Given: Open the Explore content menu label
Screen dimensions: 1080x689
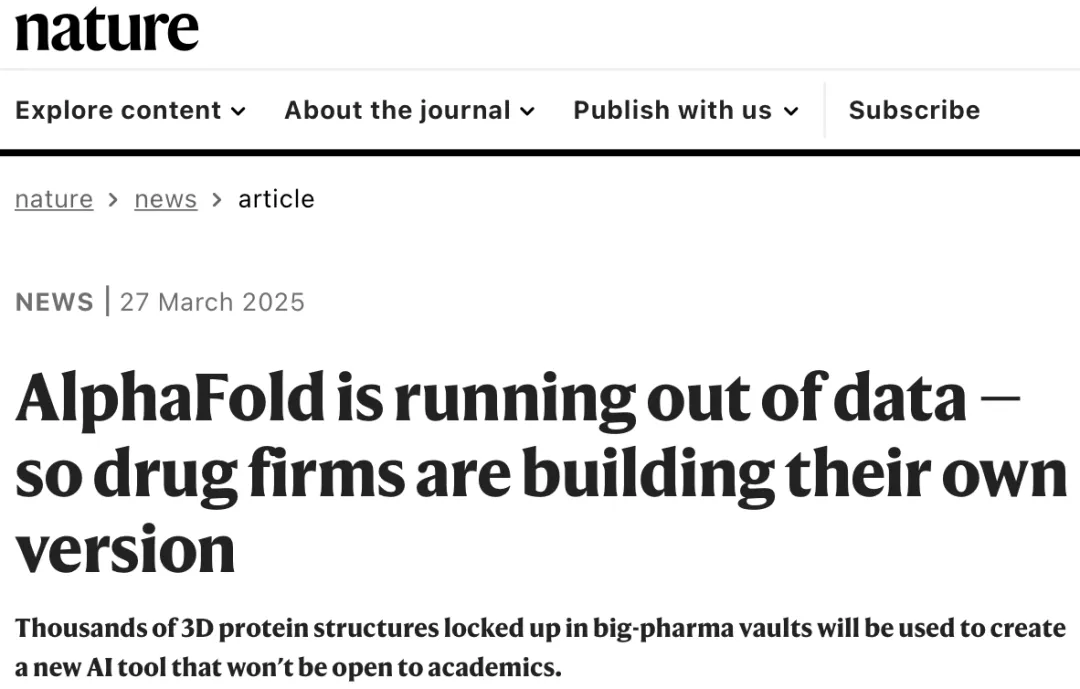Looking at the screenshot, I should point(118,110).
